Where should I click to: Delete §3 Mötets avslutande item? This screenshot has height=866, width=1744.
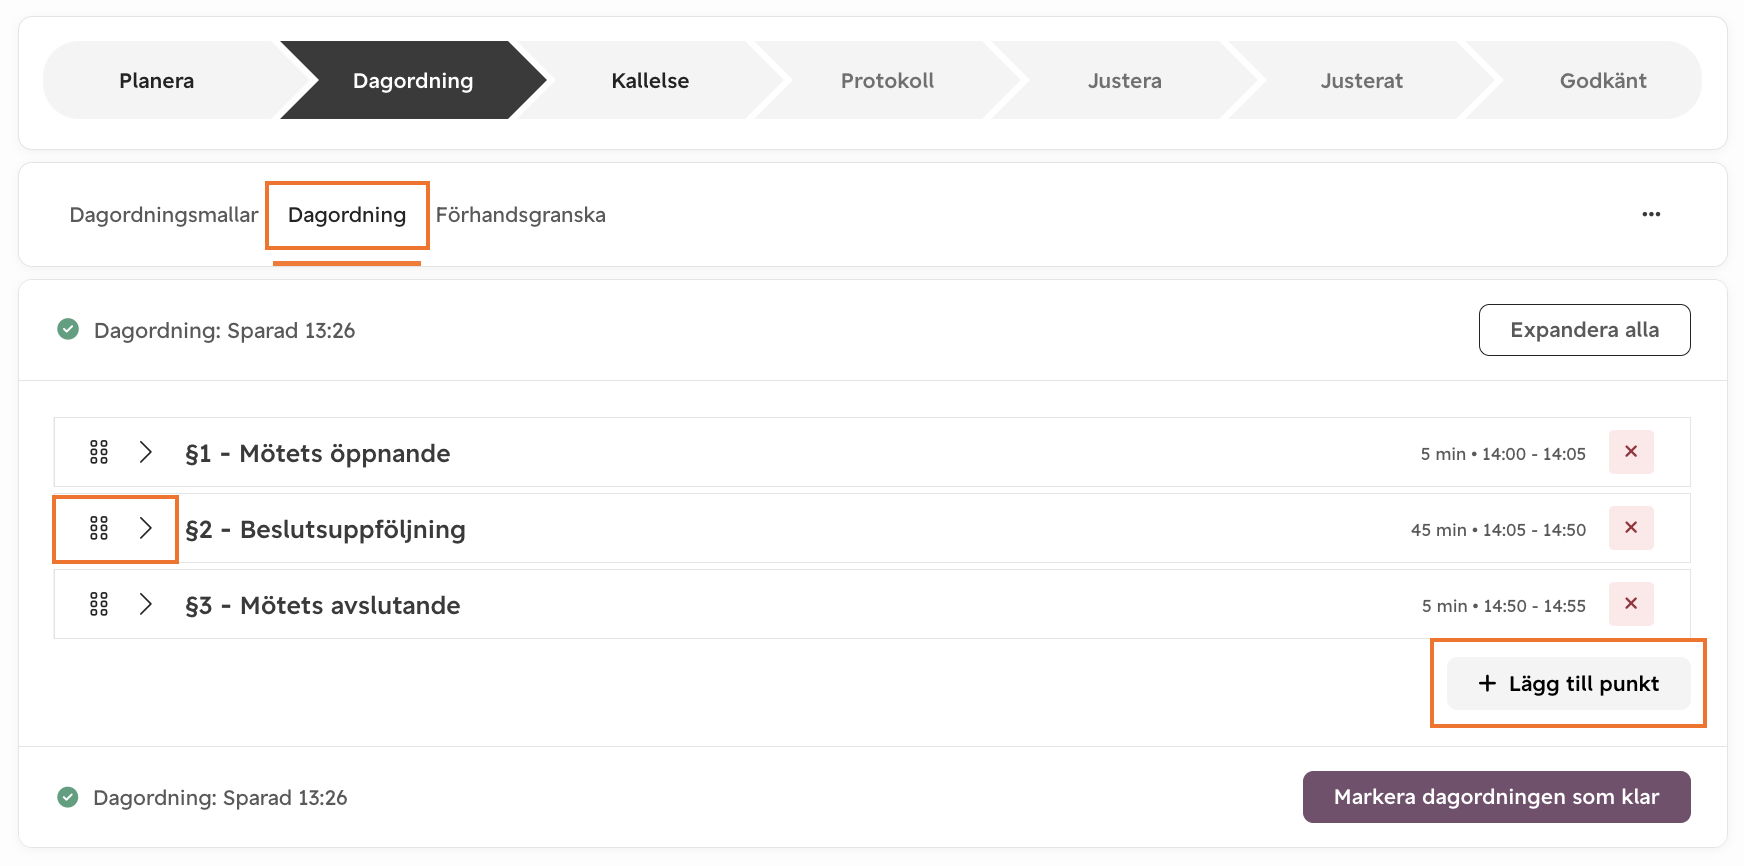click(x=1630, y=604)
